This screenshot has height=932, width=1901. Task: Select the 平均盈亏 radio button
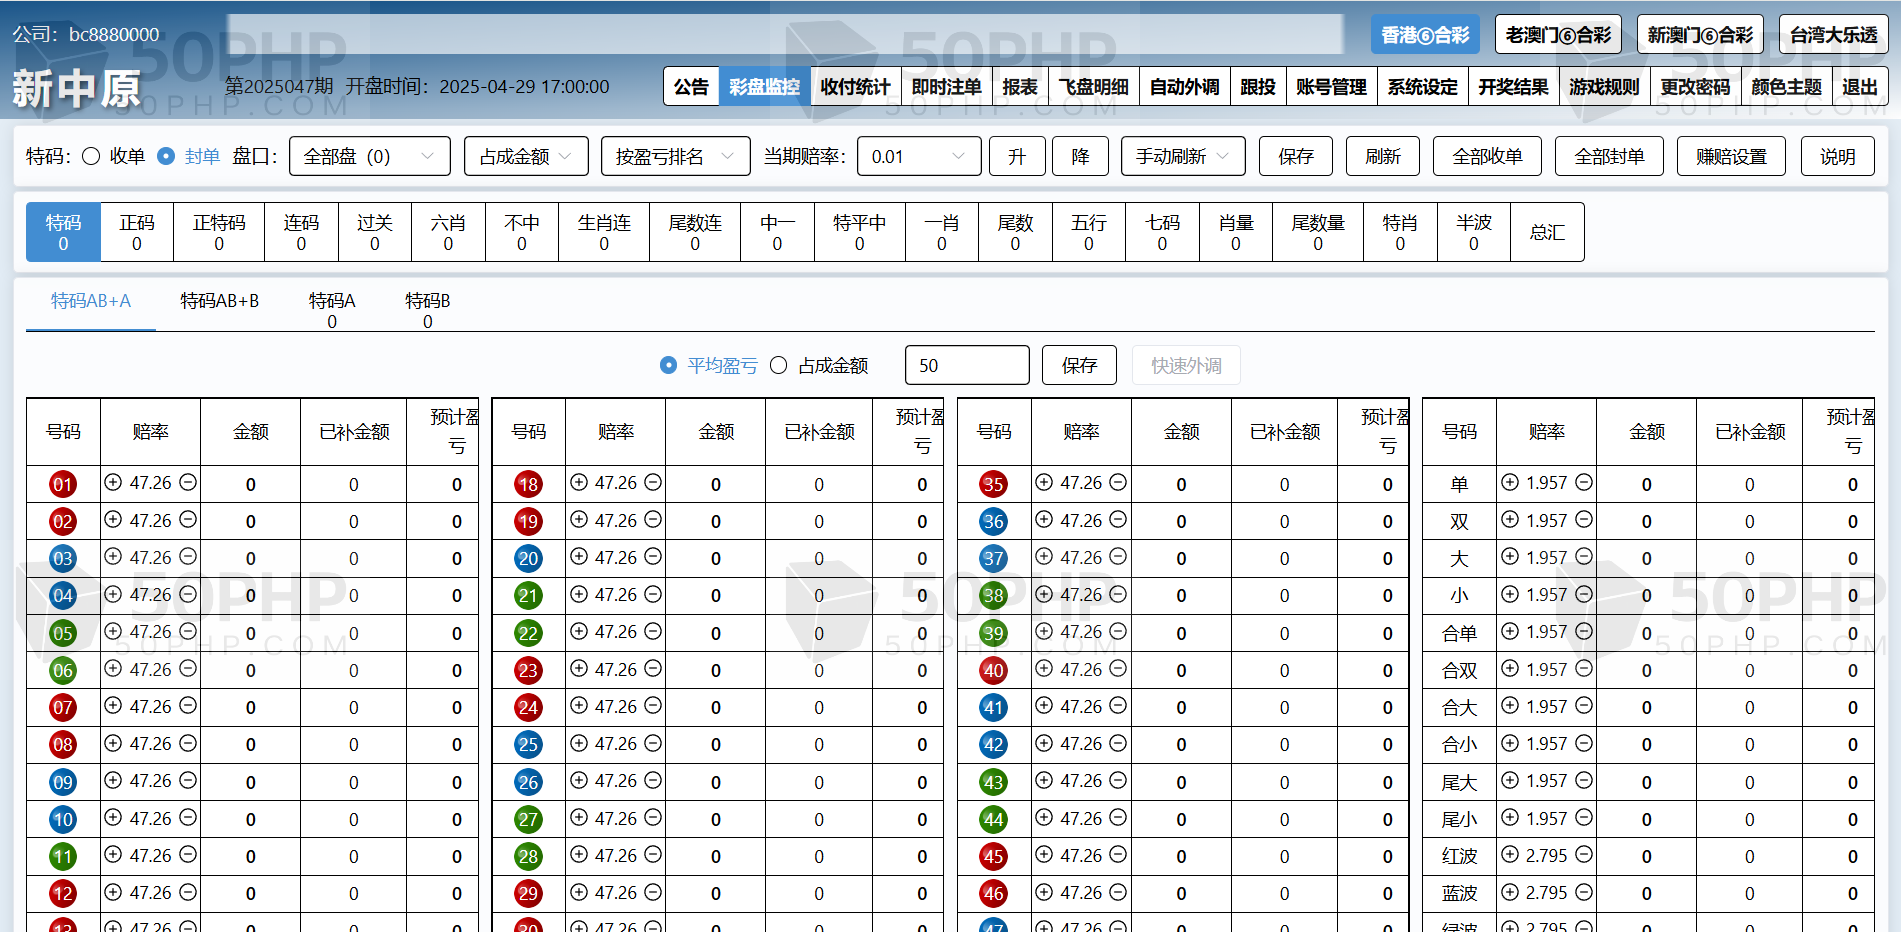point(669,366)
